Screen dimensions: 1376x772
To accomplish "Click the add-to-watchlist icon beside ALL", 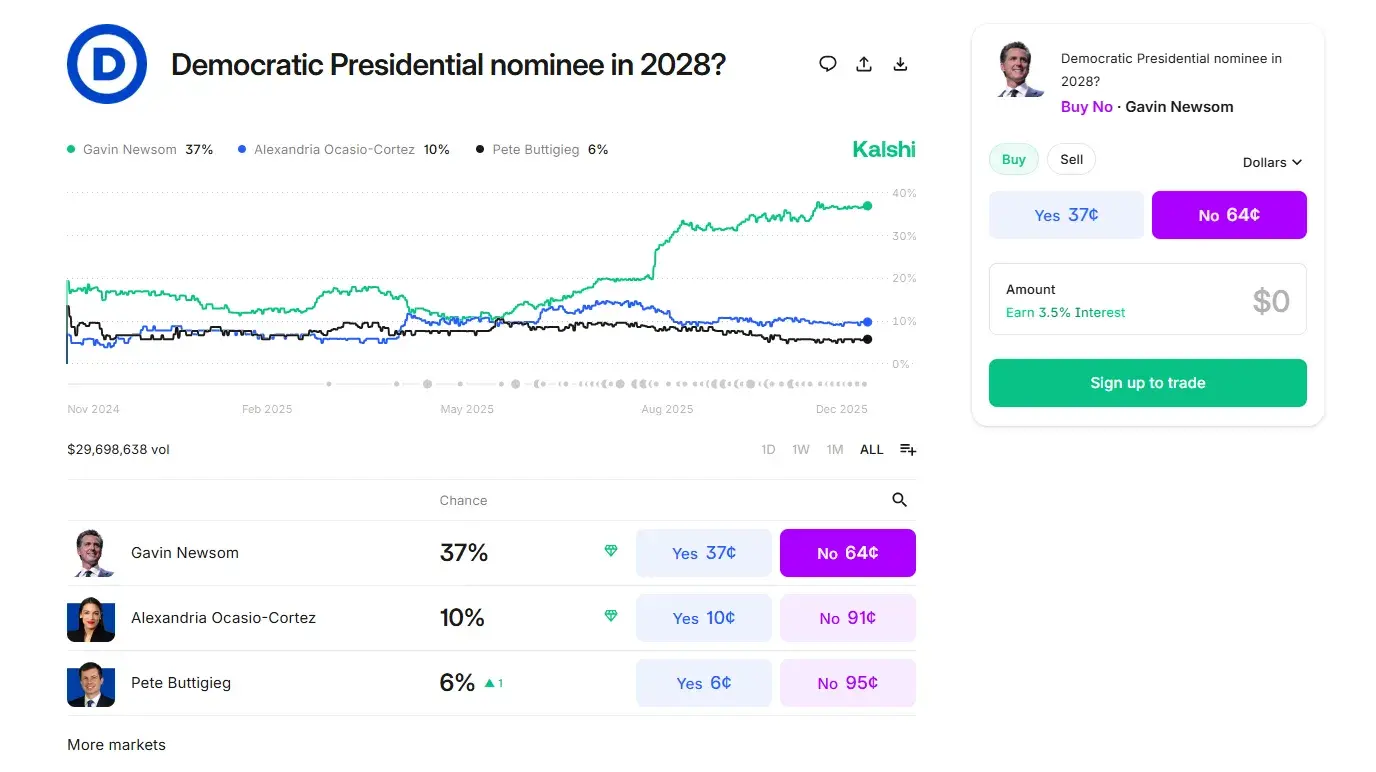I will pos(907,449).
